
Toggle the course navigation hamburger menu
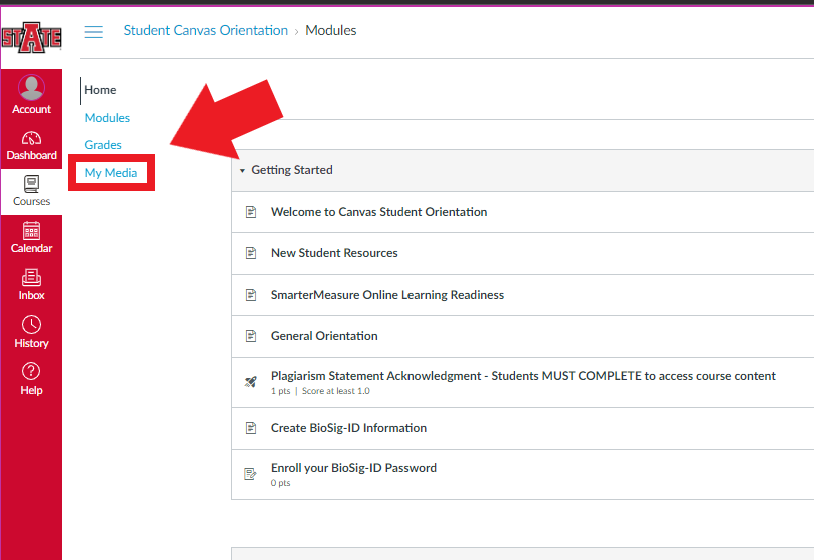tap(93, 32)
